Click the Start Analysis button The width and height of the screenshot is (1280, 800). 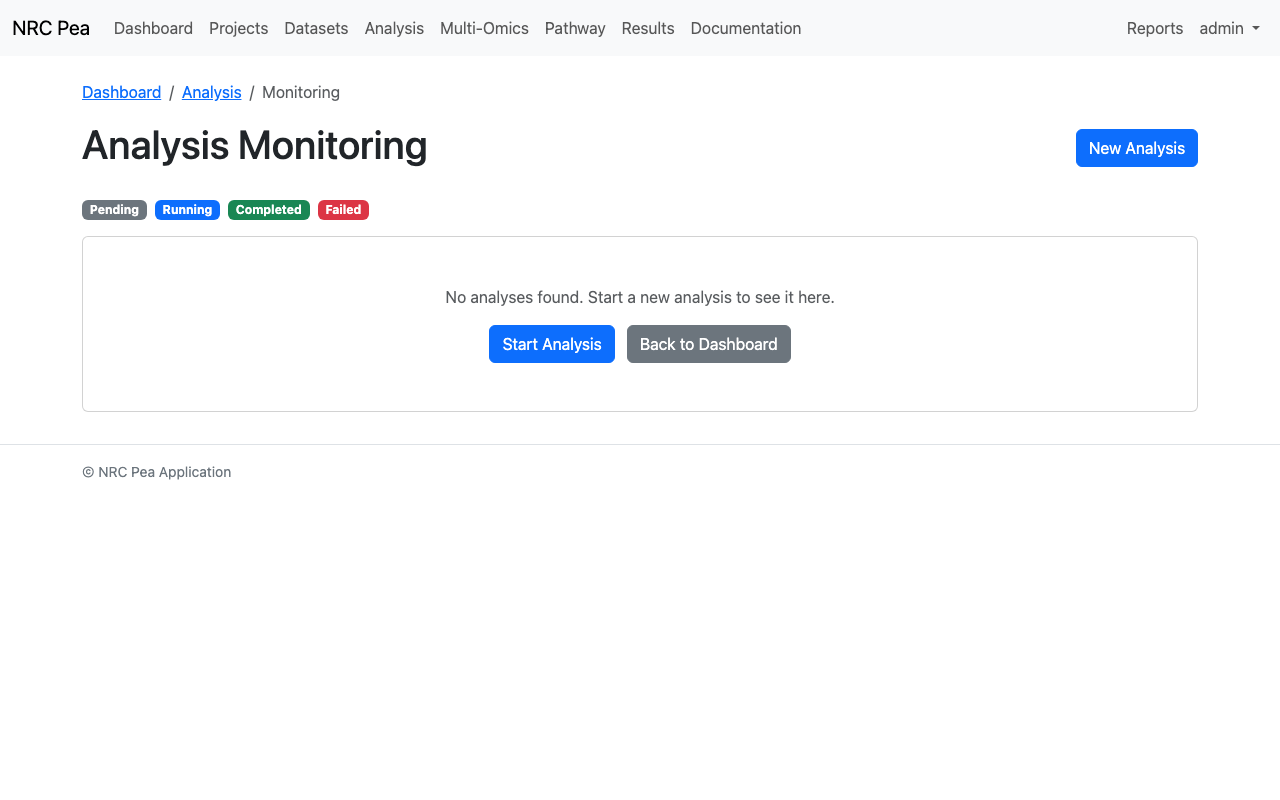click(552, 344)
